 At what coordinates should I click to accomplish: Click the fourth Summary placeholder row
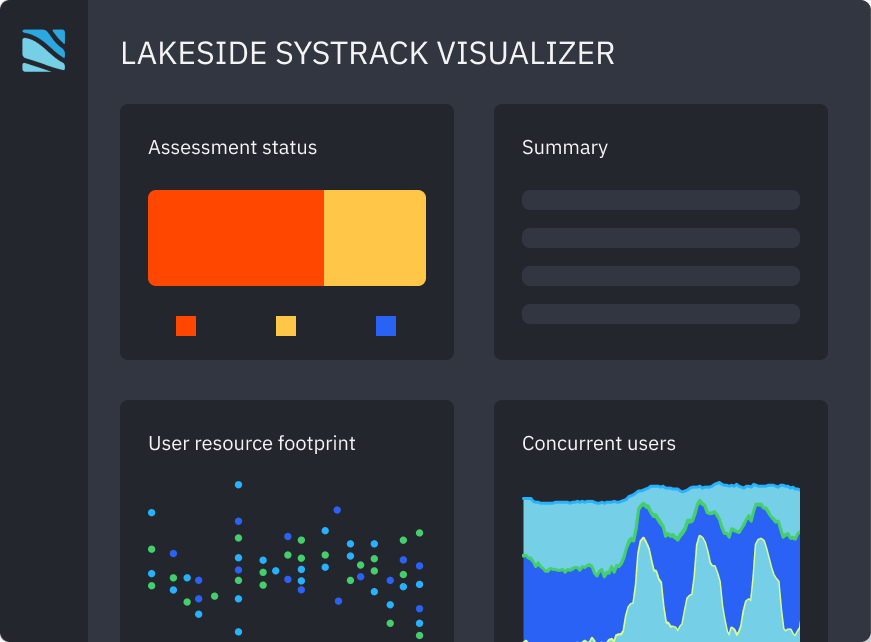point(661,314)
